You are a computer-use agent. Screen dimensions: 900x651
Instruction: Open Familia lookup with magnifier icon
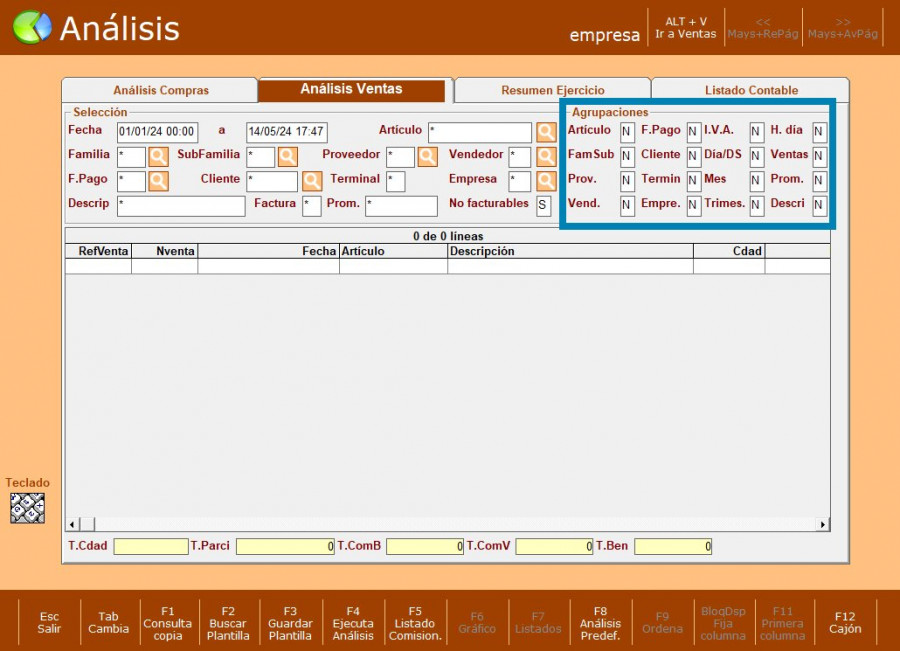point(159,157)
